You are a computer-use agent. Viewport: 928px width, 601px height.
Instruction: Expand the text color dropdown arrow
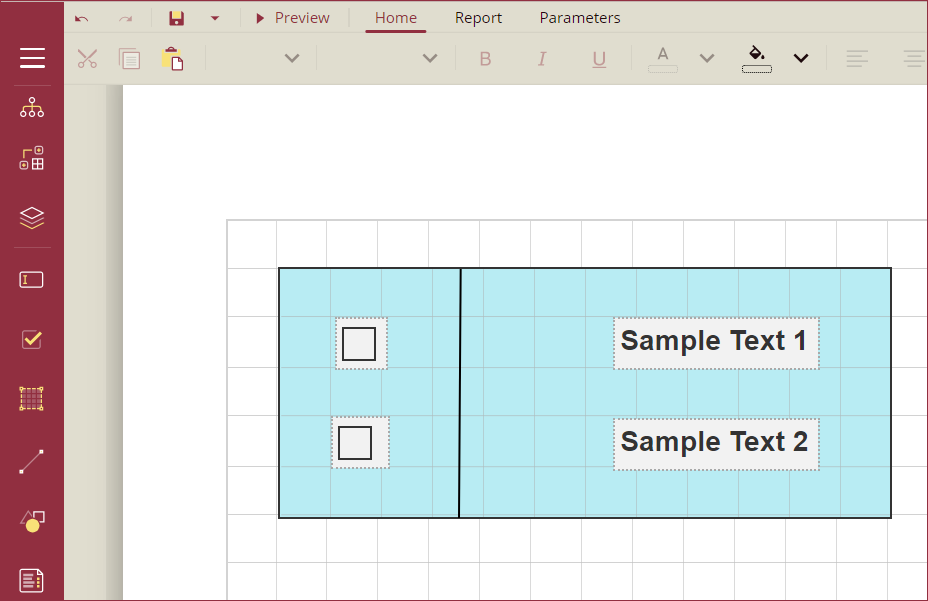[707, 58]
